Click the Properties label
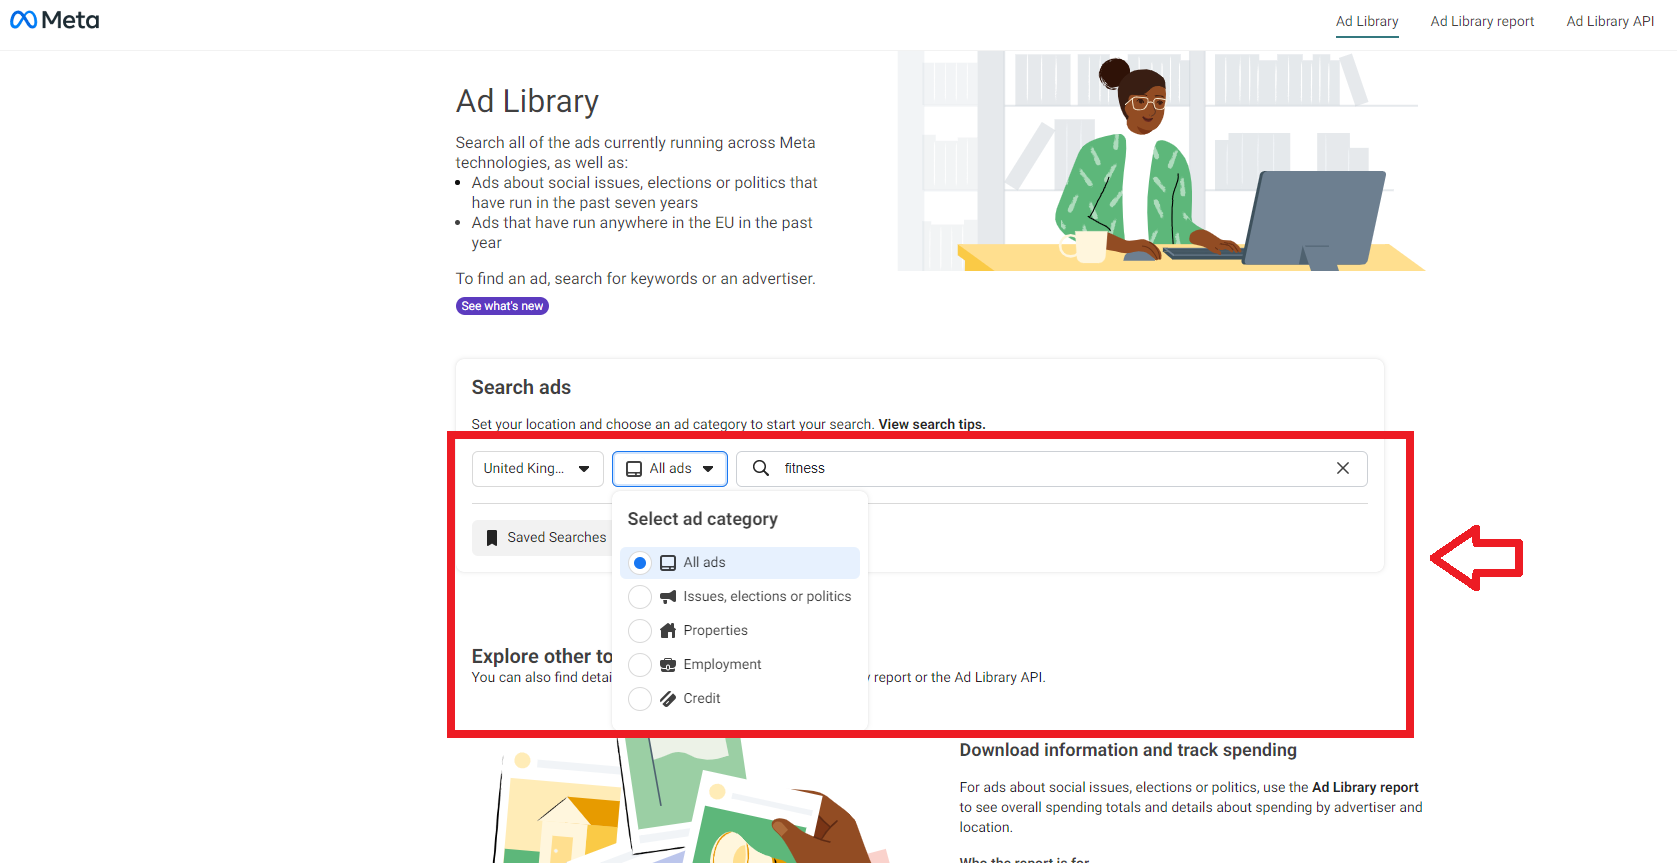Image resolution: width=1677 pixels, height=863 pixels. 715,631
